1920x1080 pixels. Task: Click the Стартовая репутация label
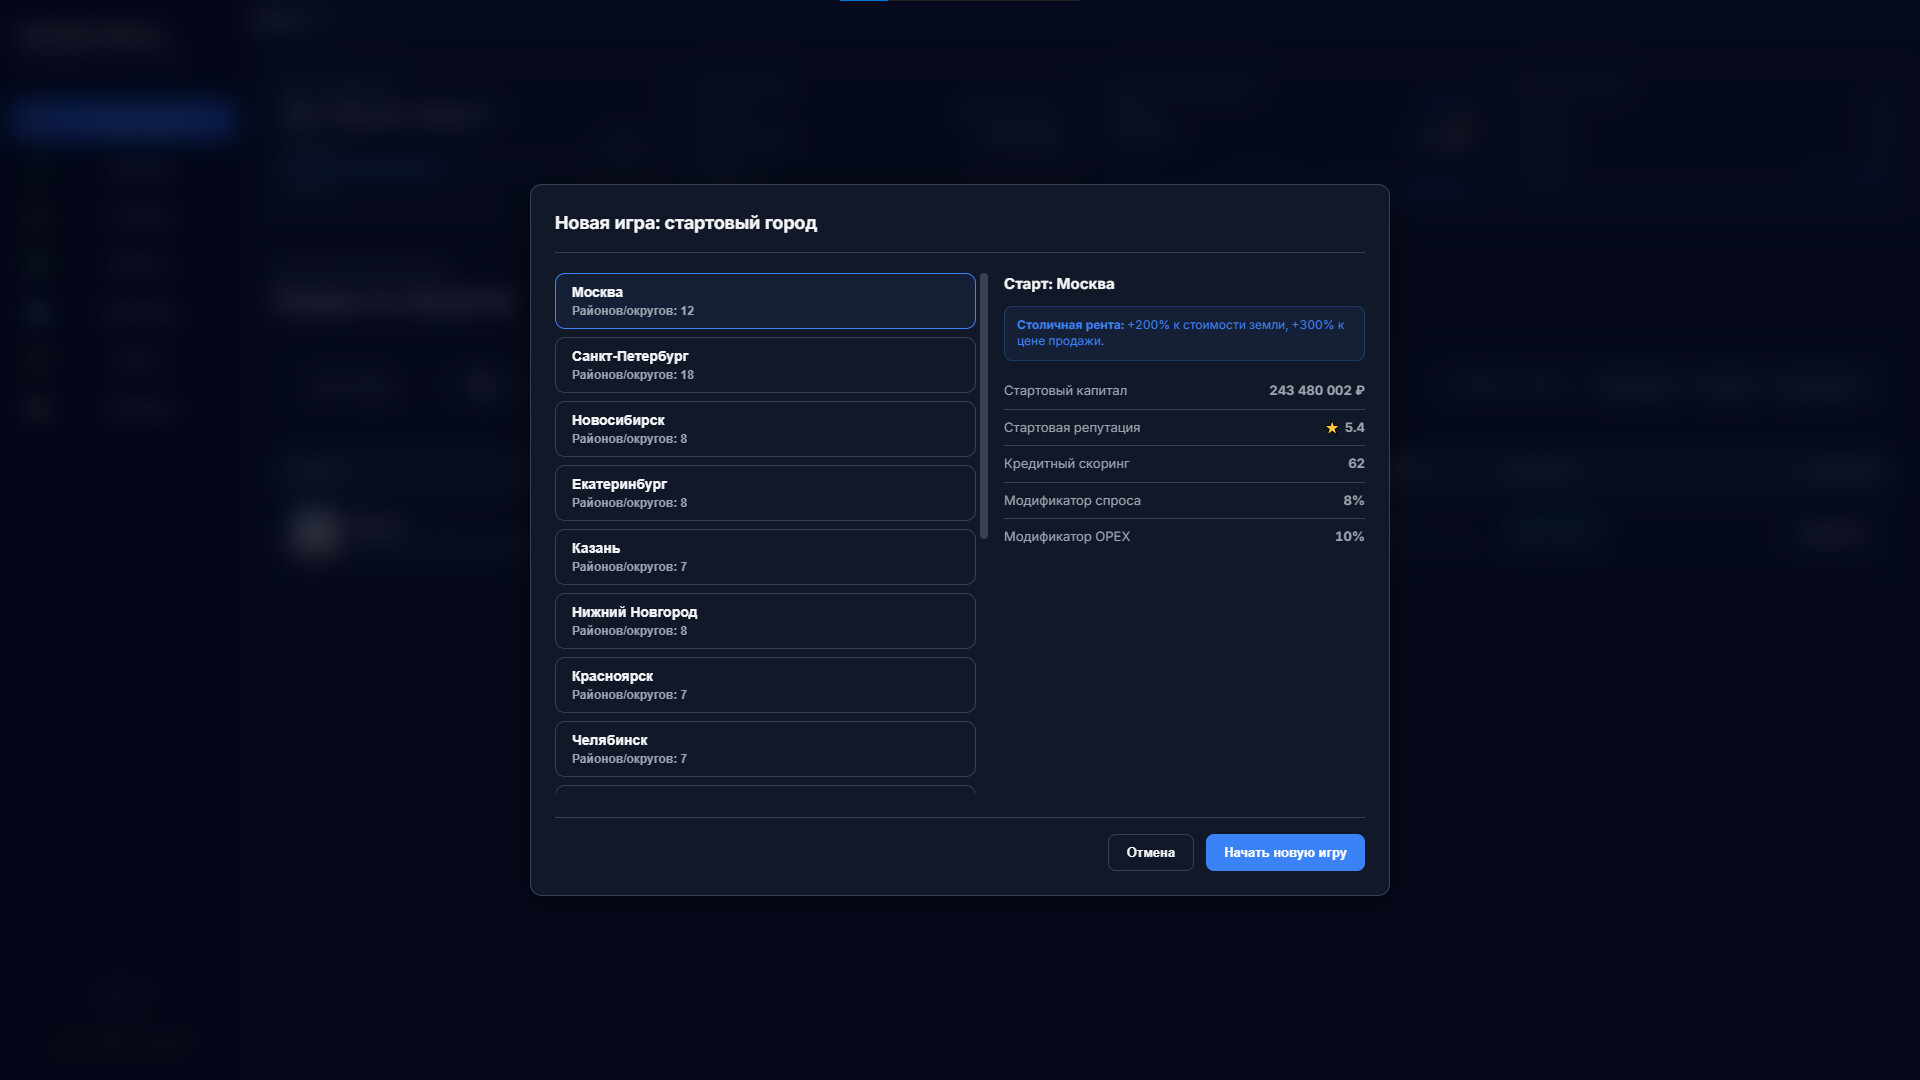click(x=1072, y=428)
